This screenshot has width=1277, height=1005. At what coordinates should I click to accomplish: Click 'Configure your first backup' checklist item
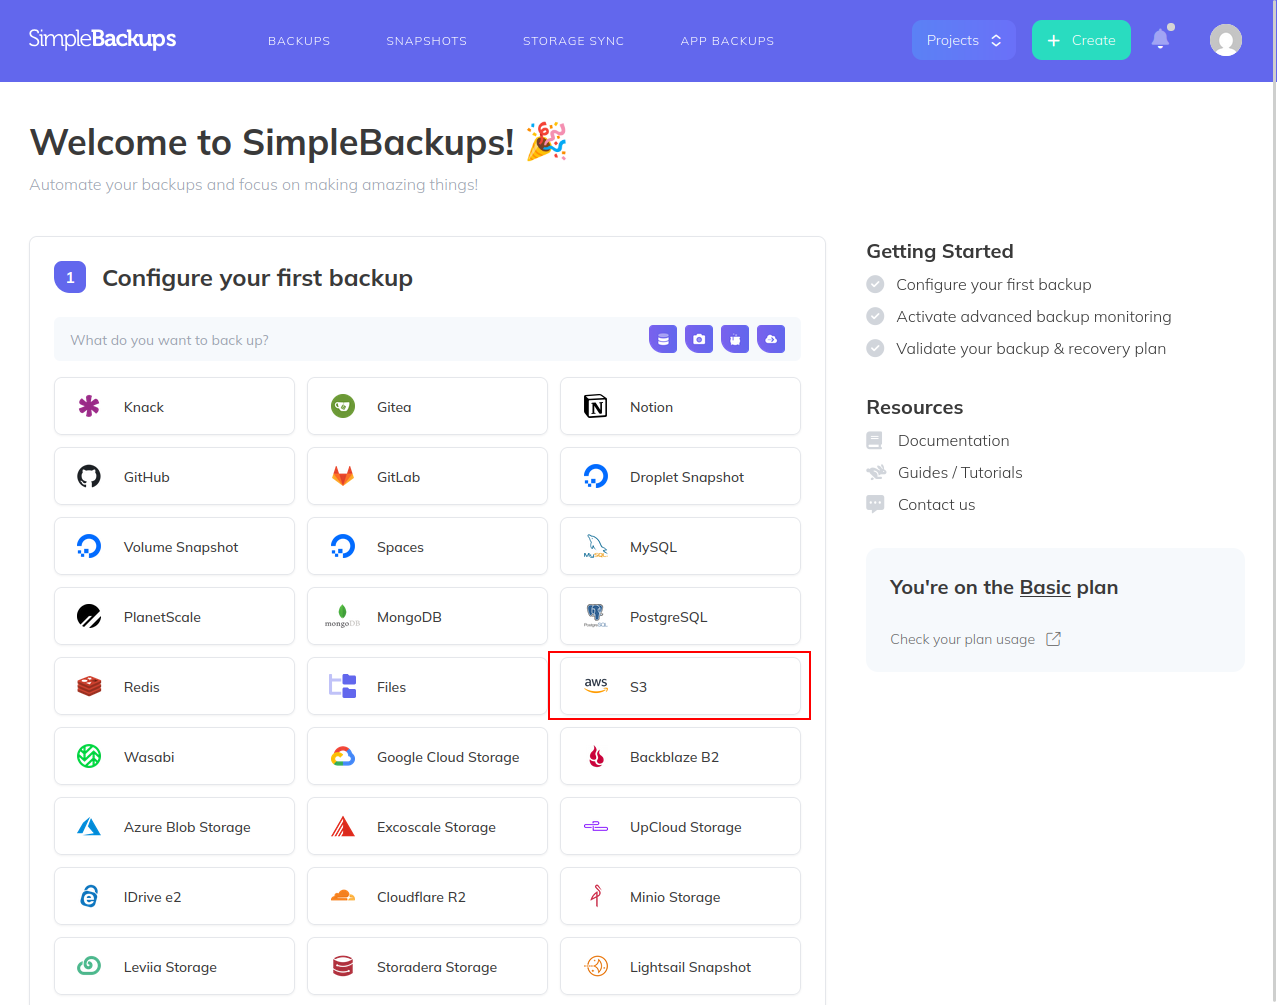pos(993,284)
